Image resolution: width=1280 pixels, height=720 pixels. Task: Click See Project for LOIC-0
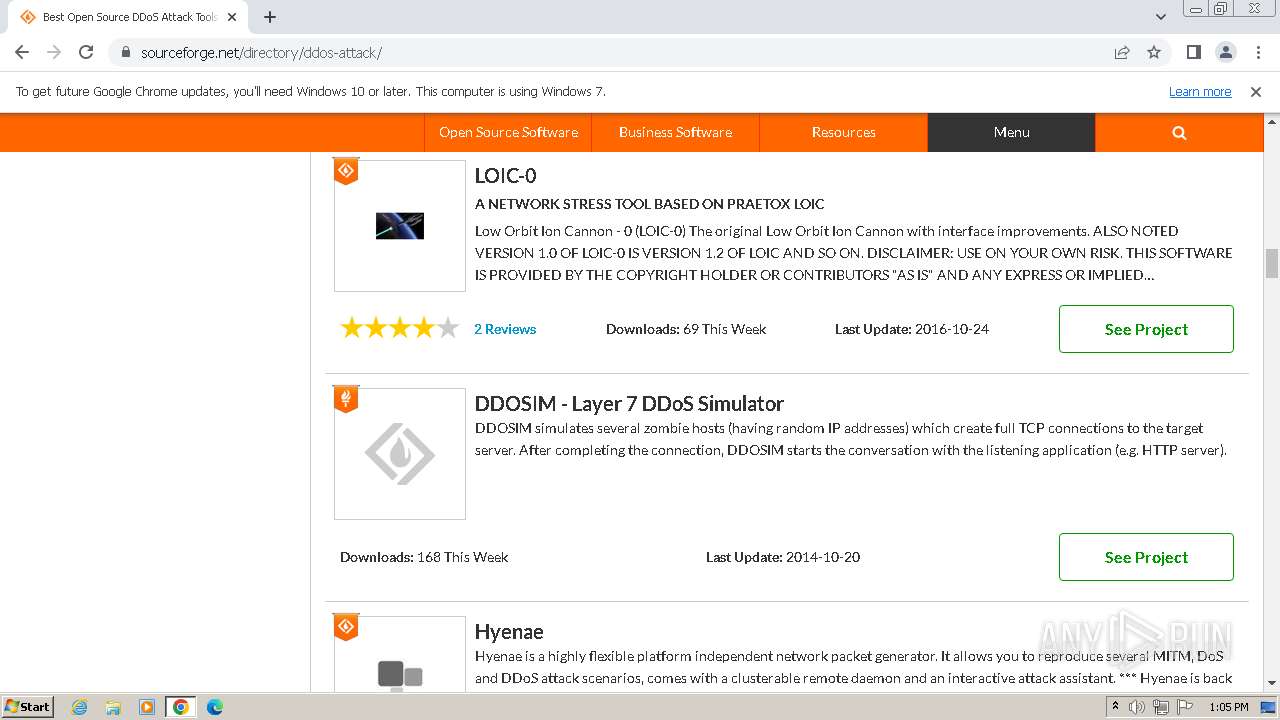point(1146,329)
